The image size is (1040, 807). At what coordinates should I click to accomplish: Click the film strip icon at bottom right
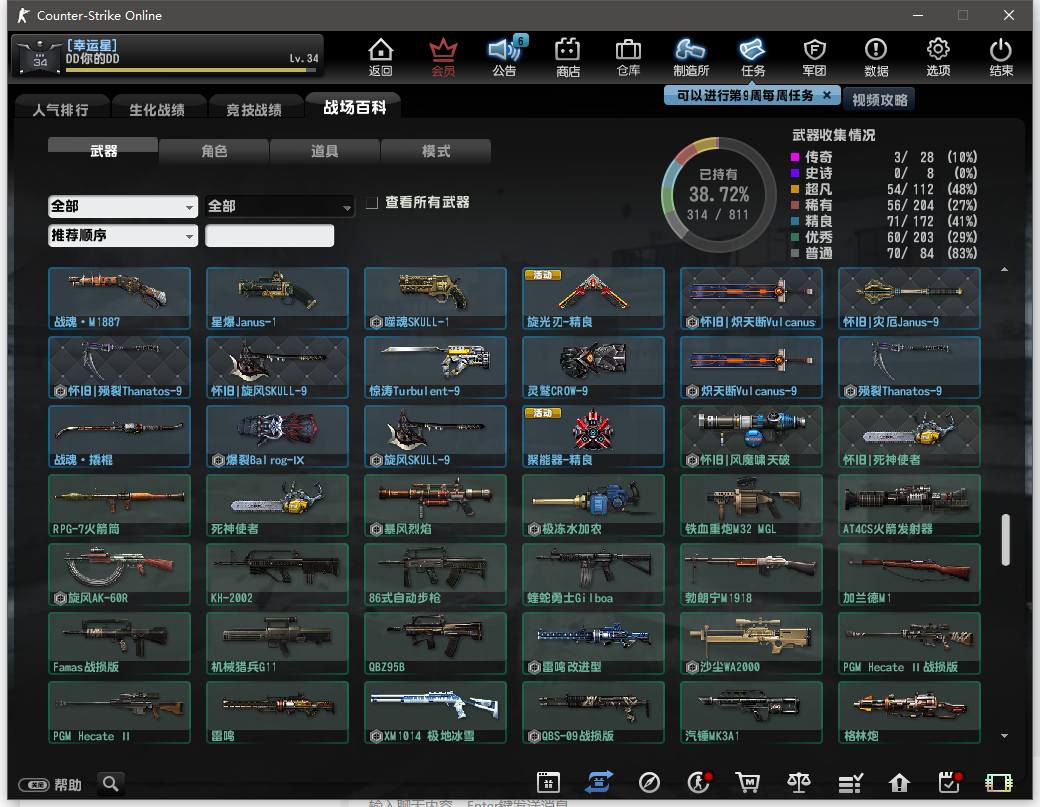pos(999,783)
